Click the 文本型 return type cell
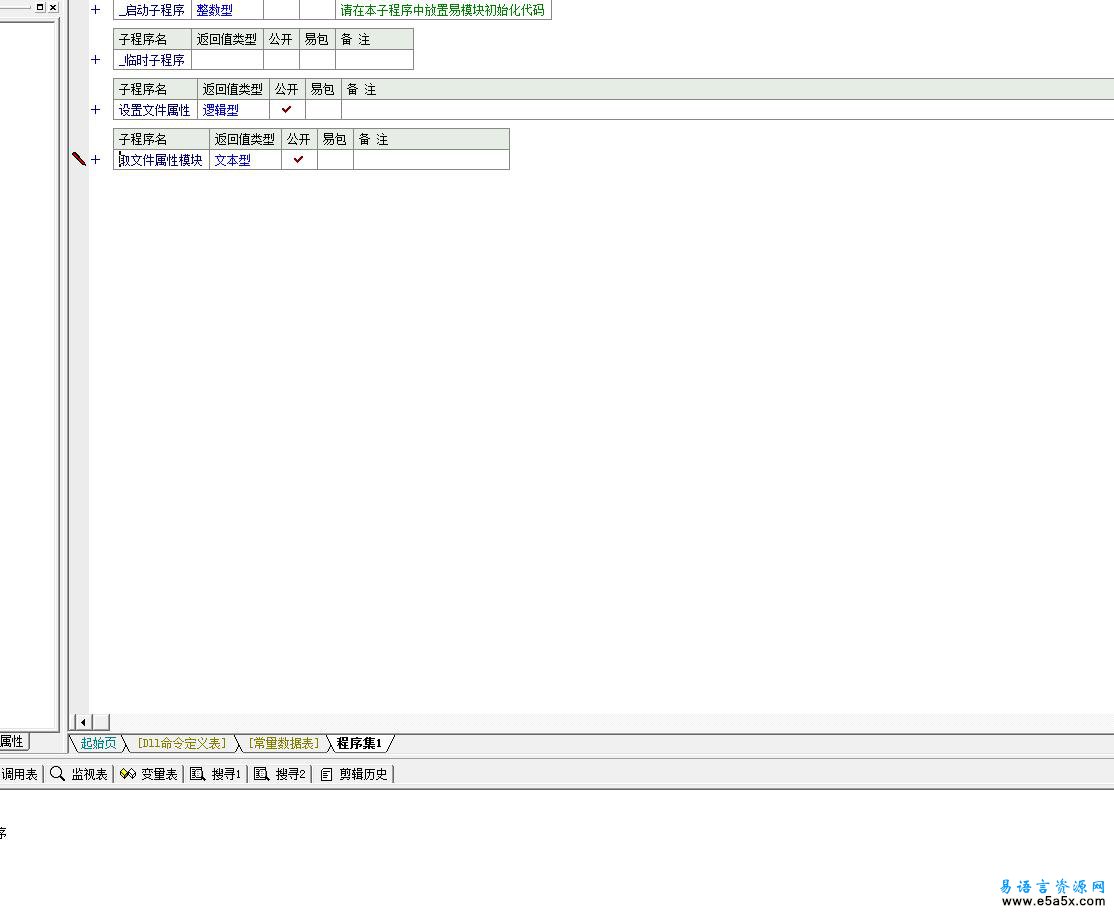Image resolution: width=1114 pixels, height=914 pixels. 246,159
